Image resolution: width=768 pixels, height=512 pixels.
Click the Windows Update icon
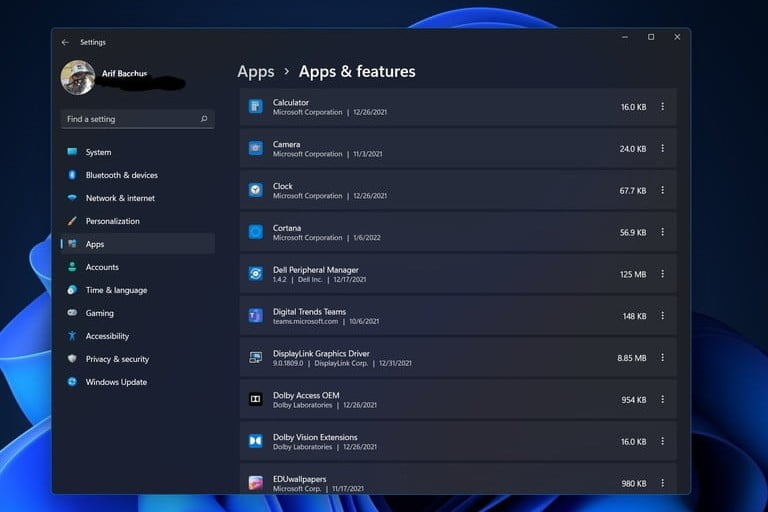72,382
